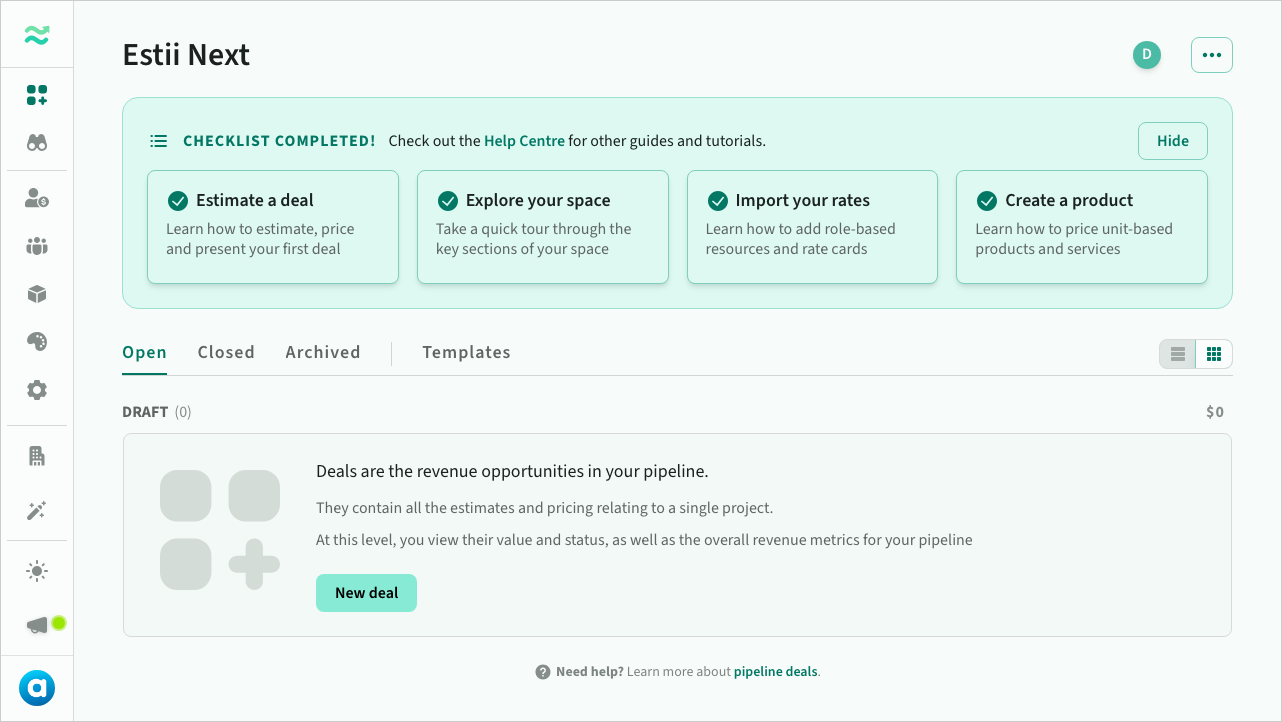Open the rates icon with dollar person
This screenshot has width=1282, height=722.
click(37, 198)
